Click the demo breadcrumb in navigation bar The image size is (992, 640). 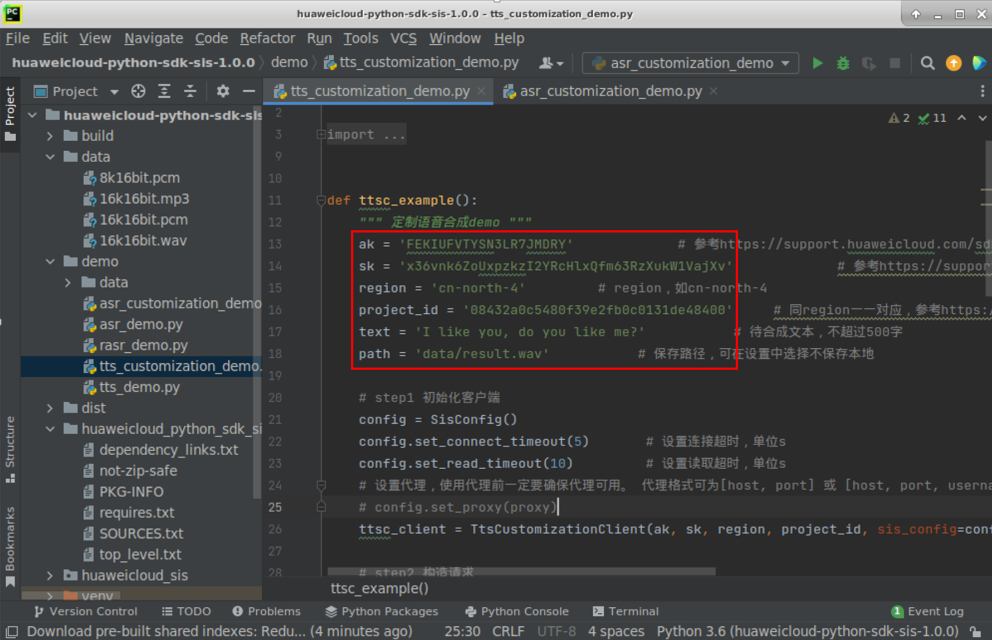coord(289,63)
